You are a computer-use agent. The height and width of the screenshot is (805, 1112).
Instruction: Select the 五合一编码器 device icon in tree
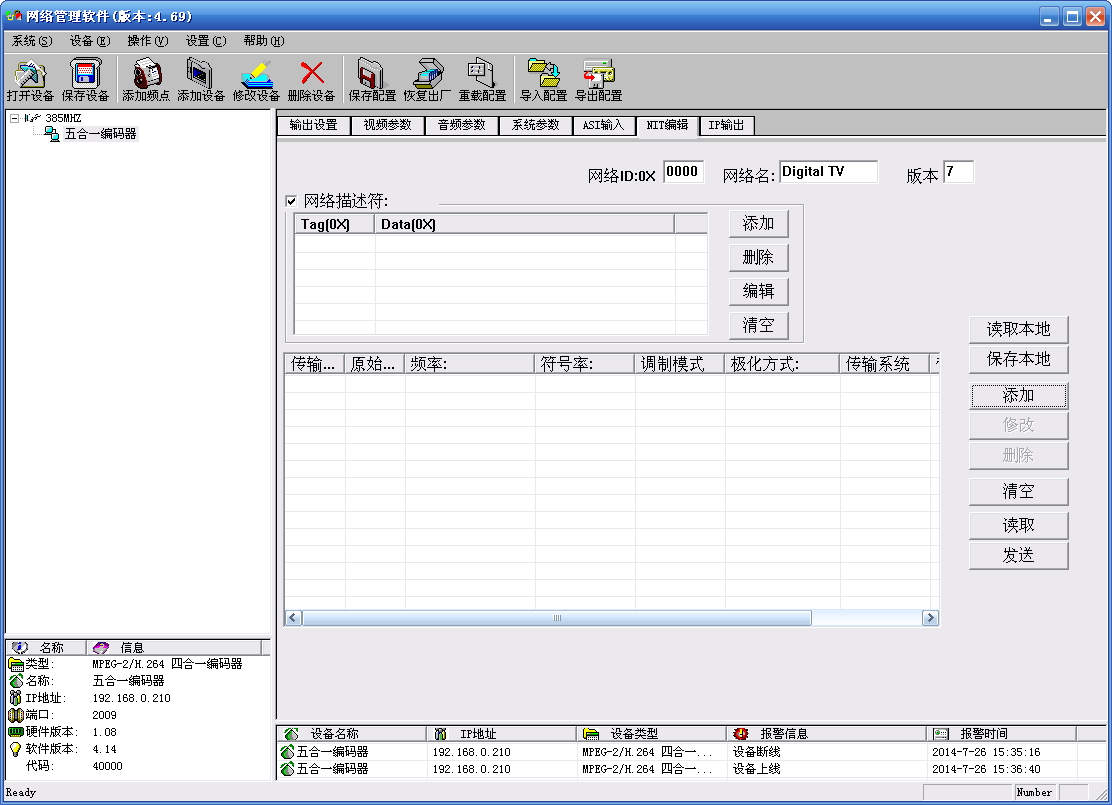click(52, 134)
